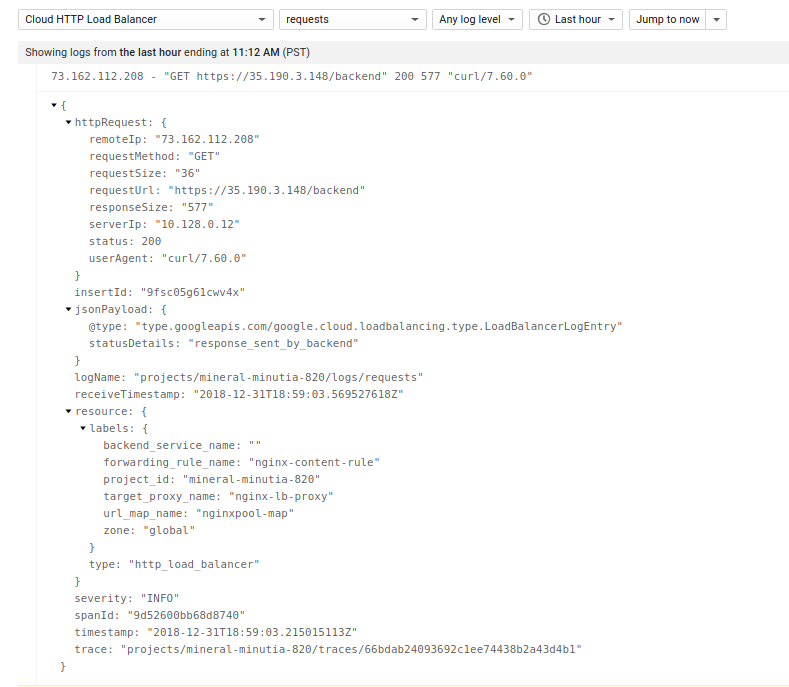789x687 pixels.
Task: Click the userAgent value "curl/7.60.0" in httpRequest
Action: (204, 259)
